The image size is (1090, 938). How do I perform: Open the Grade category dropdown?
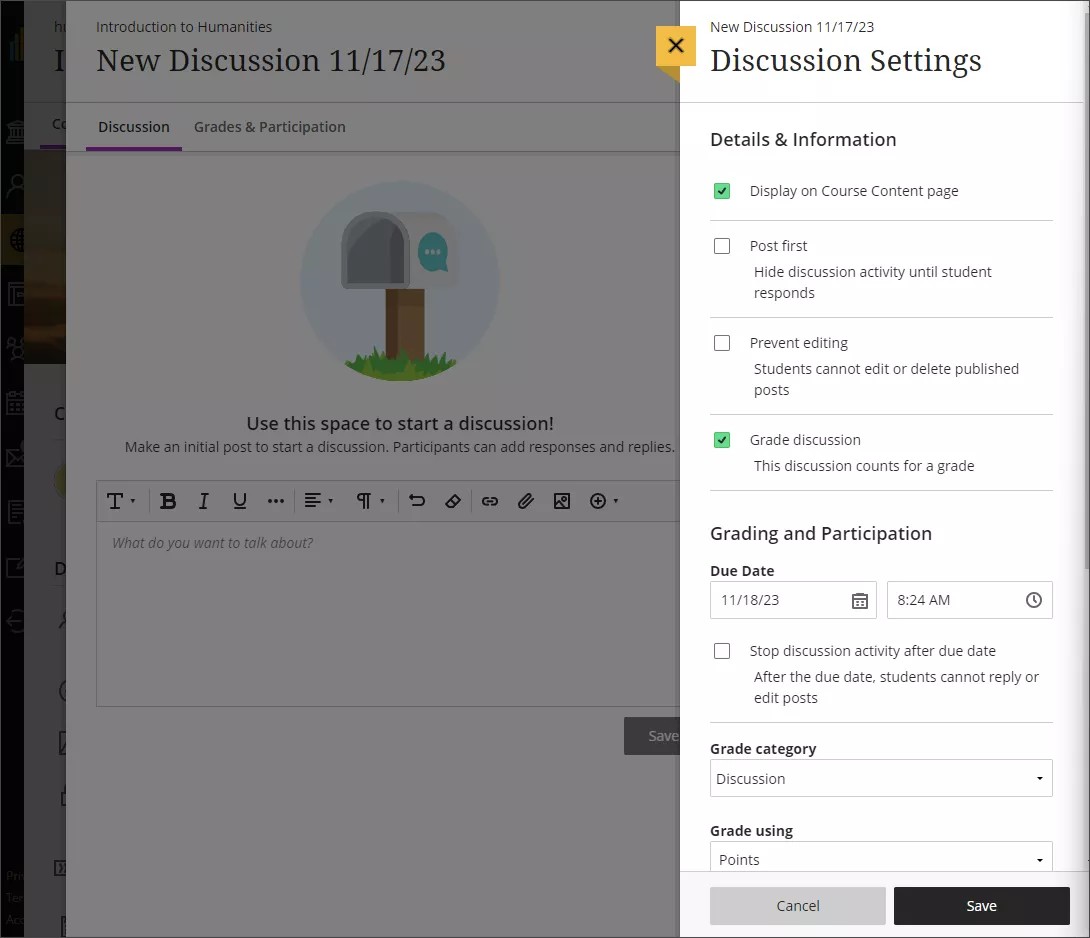(880, 778)
